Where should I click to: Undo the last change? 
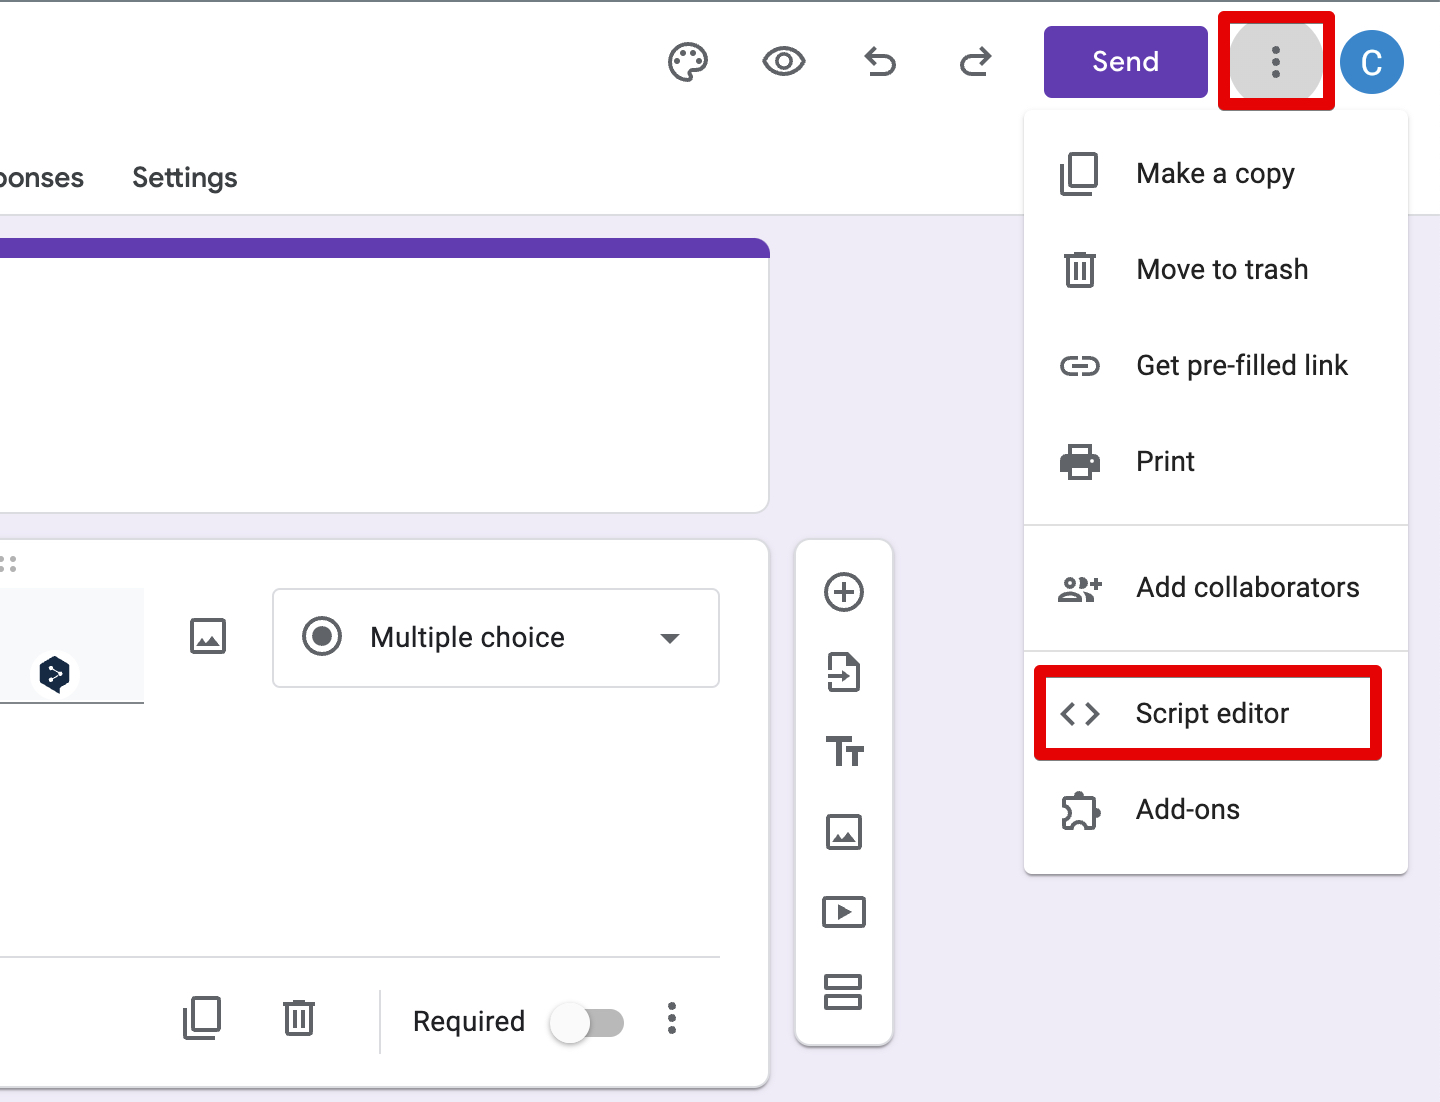(879, 61)
